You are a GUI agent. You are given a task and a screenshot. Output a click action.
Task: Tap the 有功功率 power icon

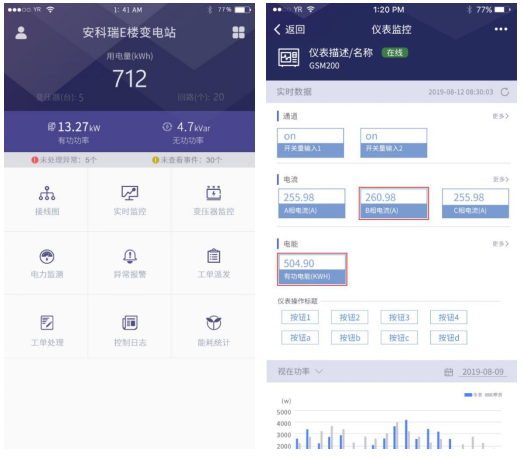51,127
